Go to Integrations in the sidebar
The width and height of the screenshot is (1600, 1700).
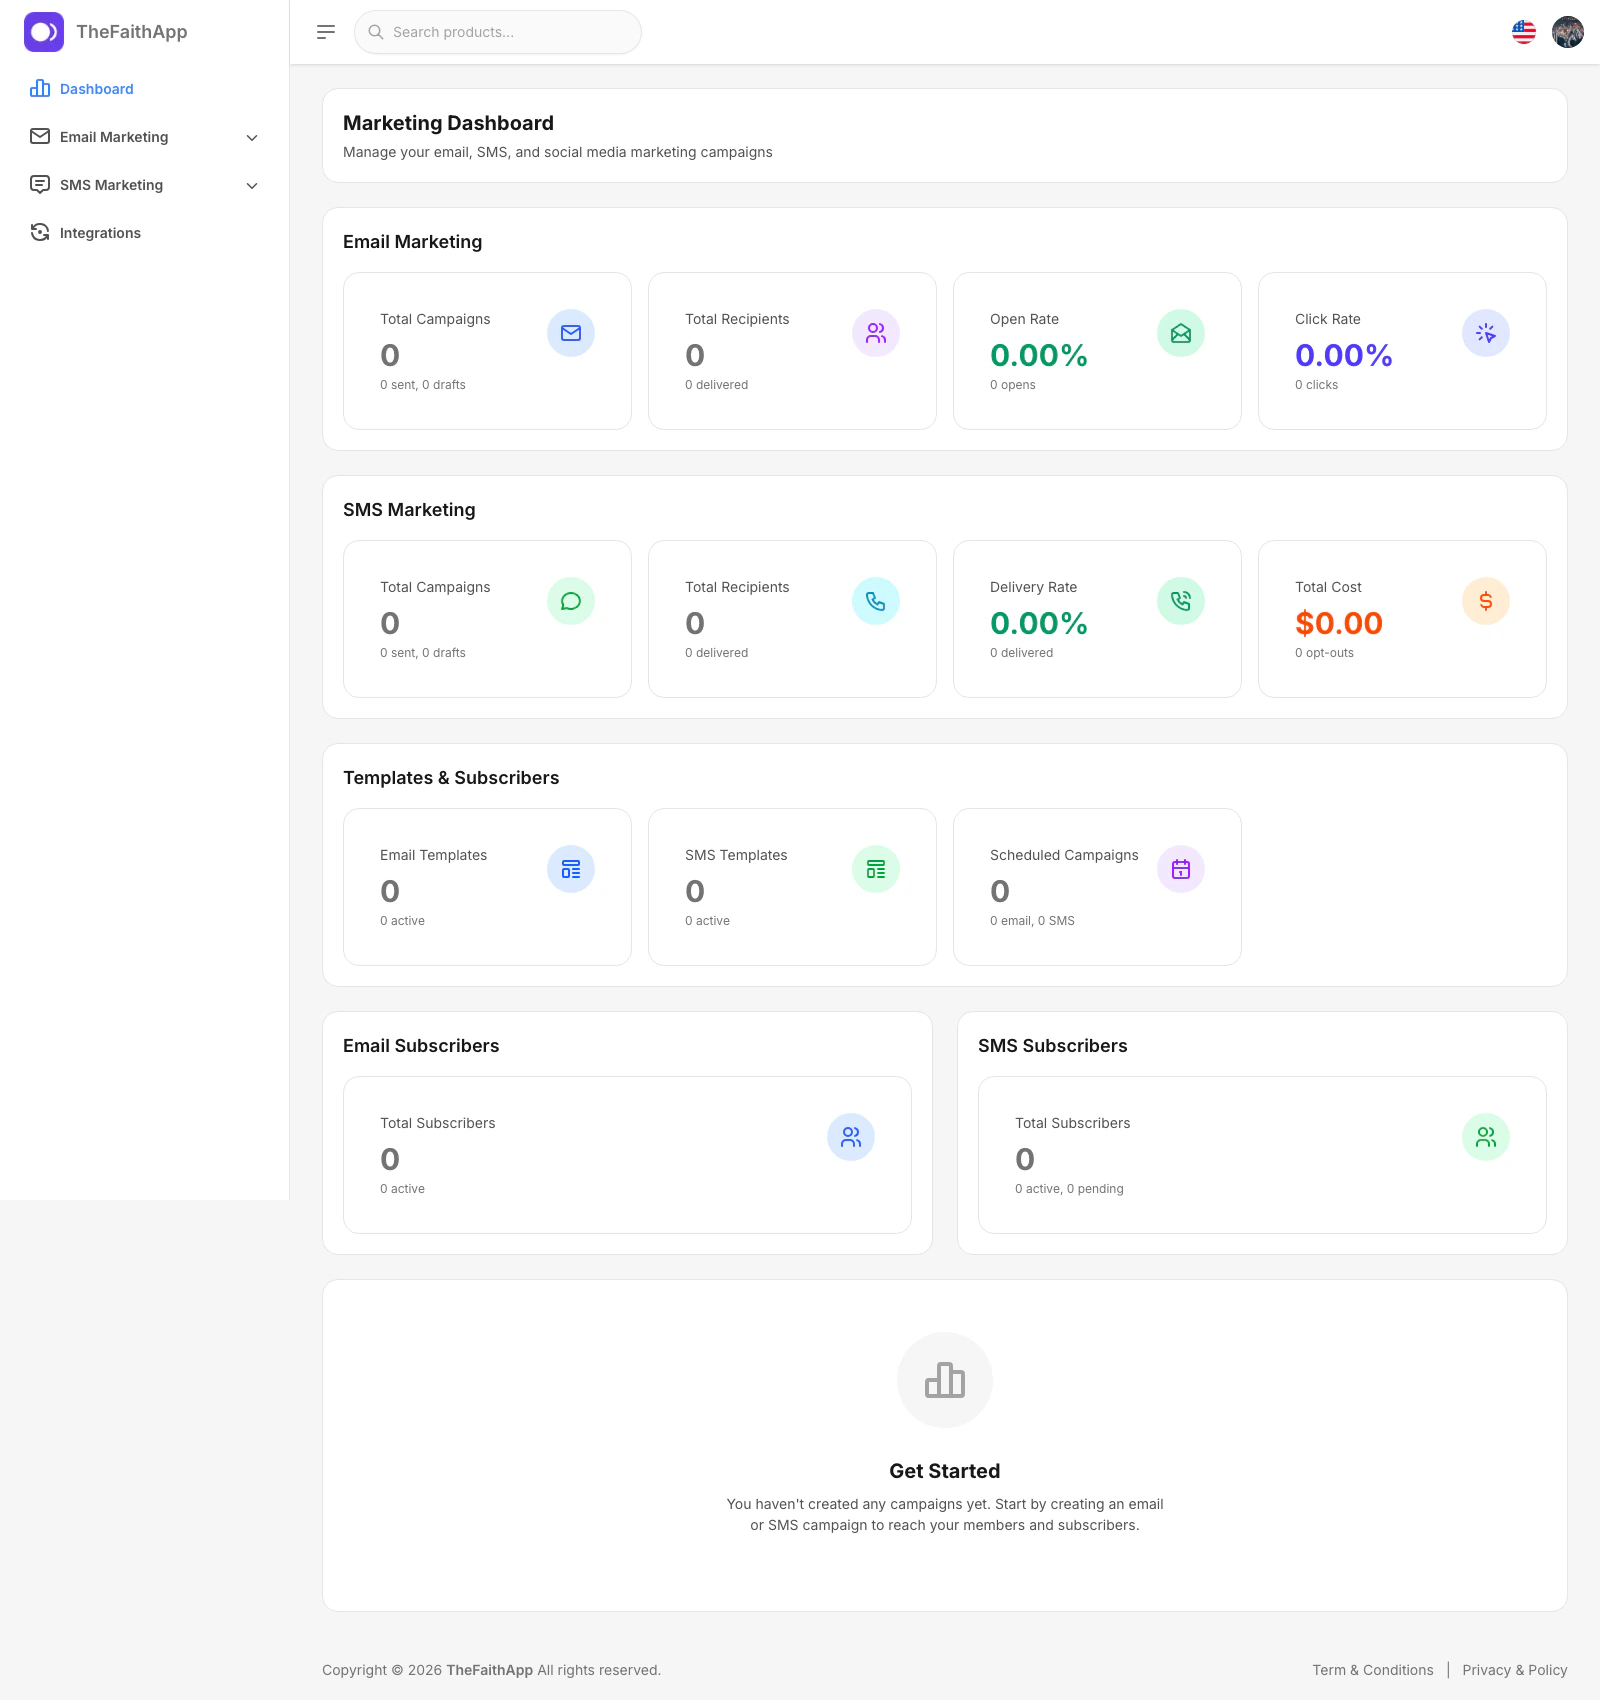[x=145, y=233]
